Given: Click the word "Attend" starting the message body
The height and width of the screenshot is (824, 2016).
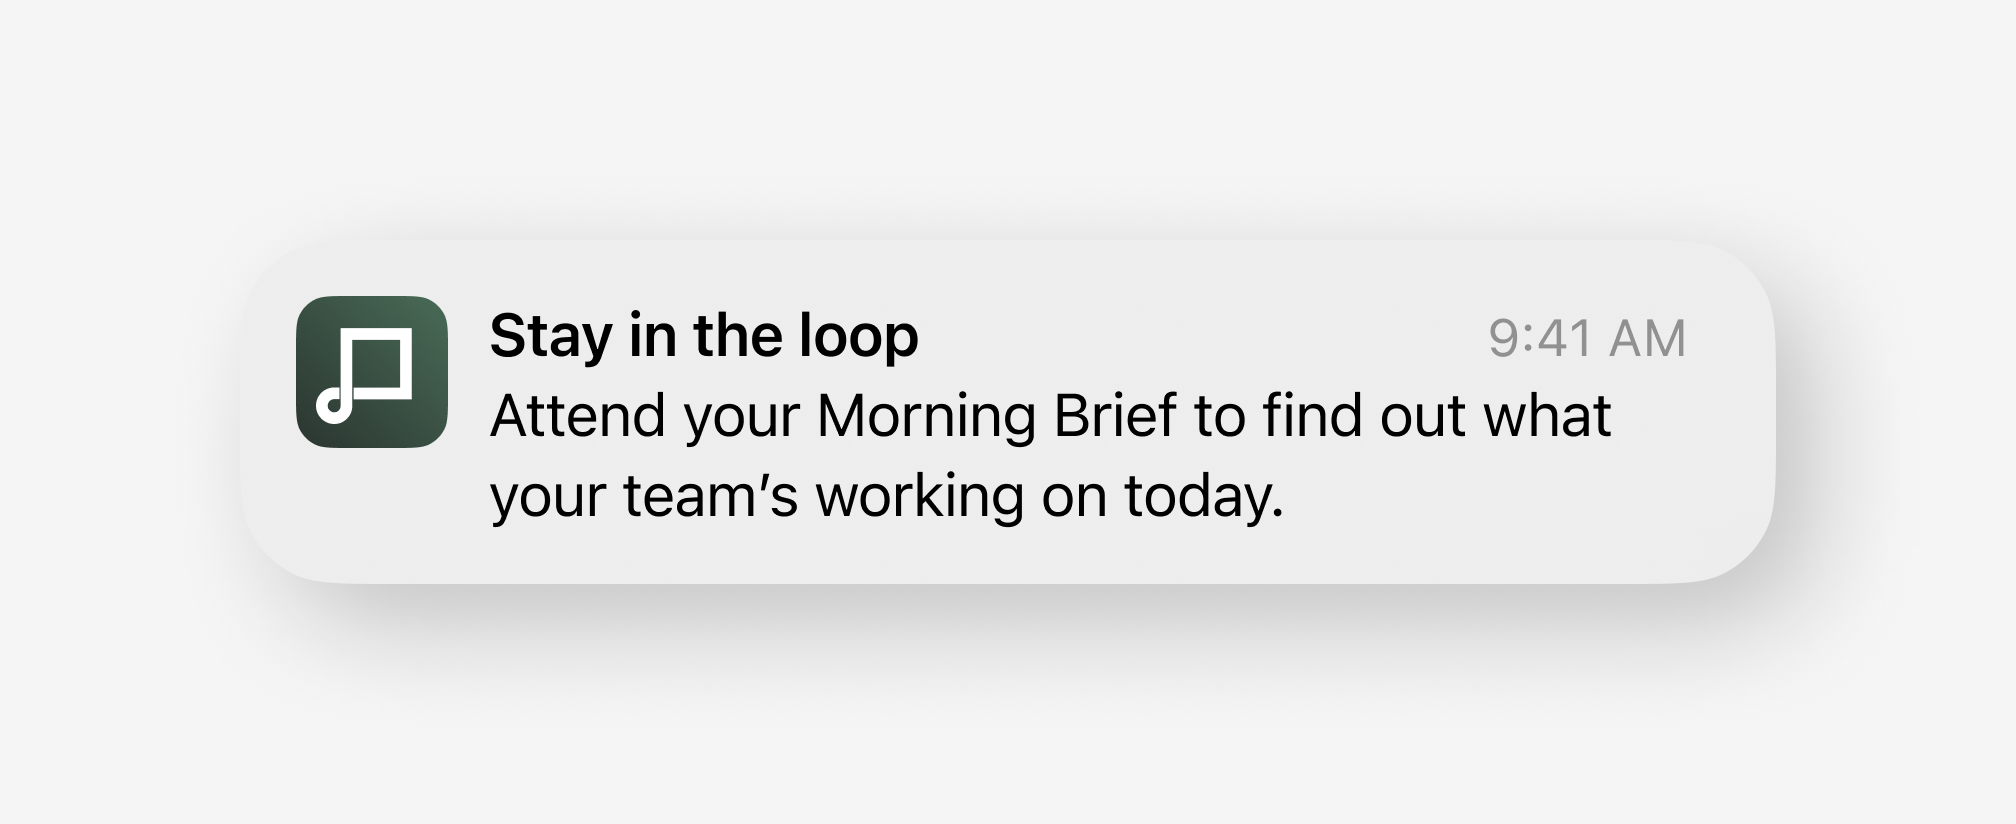Looking at the screenshot, I should point(577,416).
